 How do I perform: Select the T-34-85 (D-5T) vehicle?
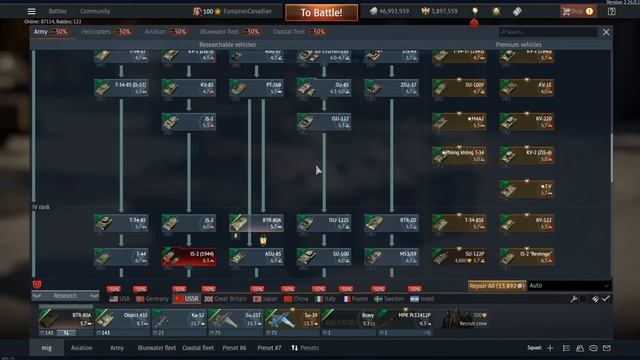[121, 88]
